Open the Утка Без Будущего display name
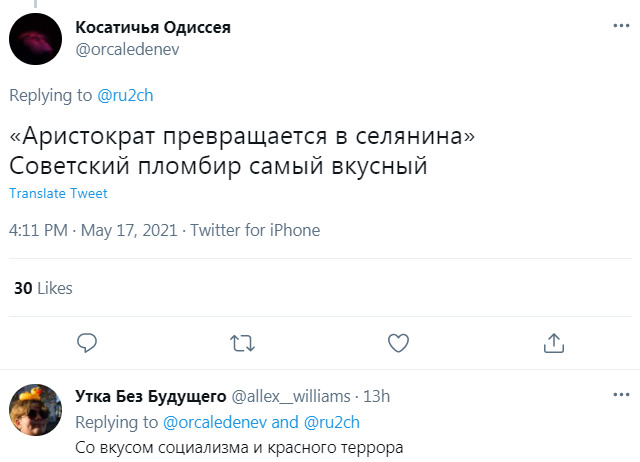This screenshot has height=462, width=640. 150,397
